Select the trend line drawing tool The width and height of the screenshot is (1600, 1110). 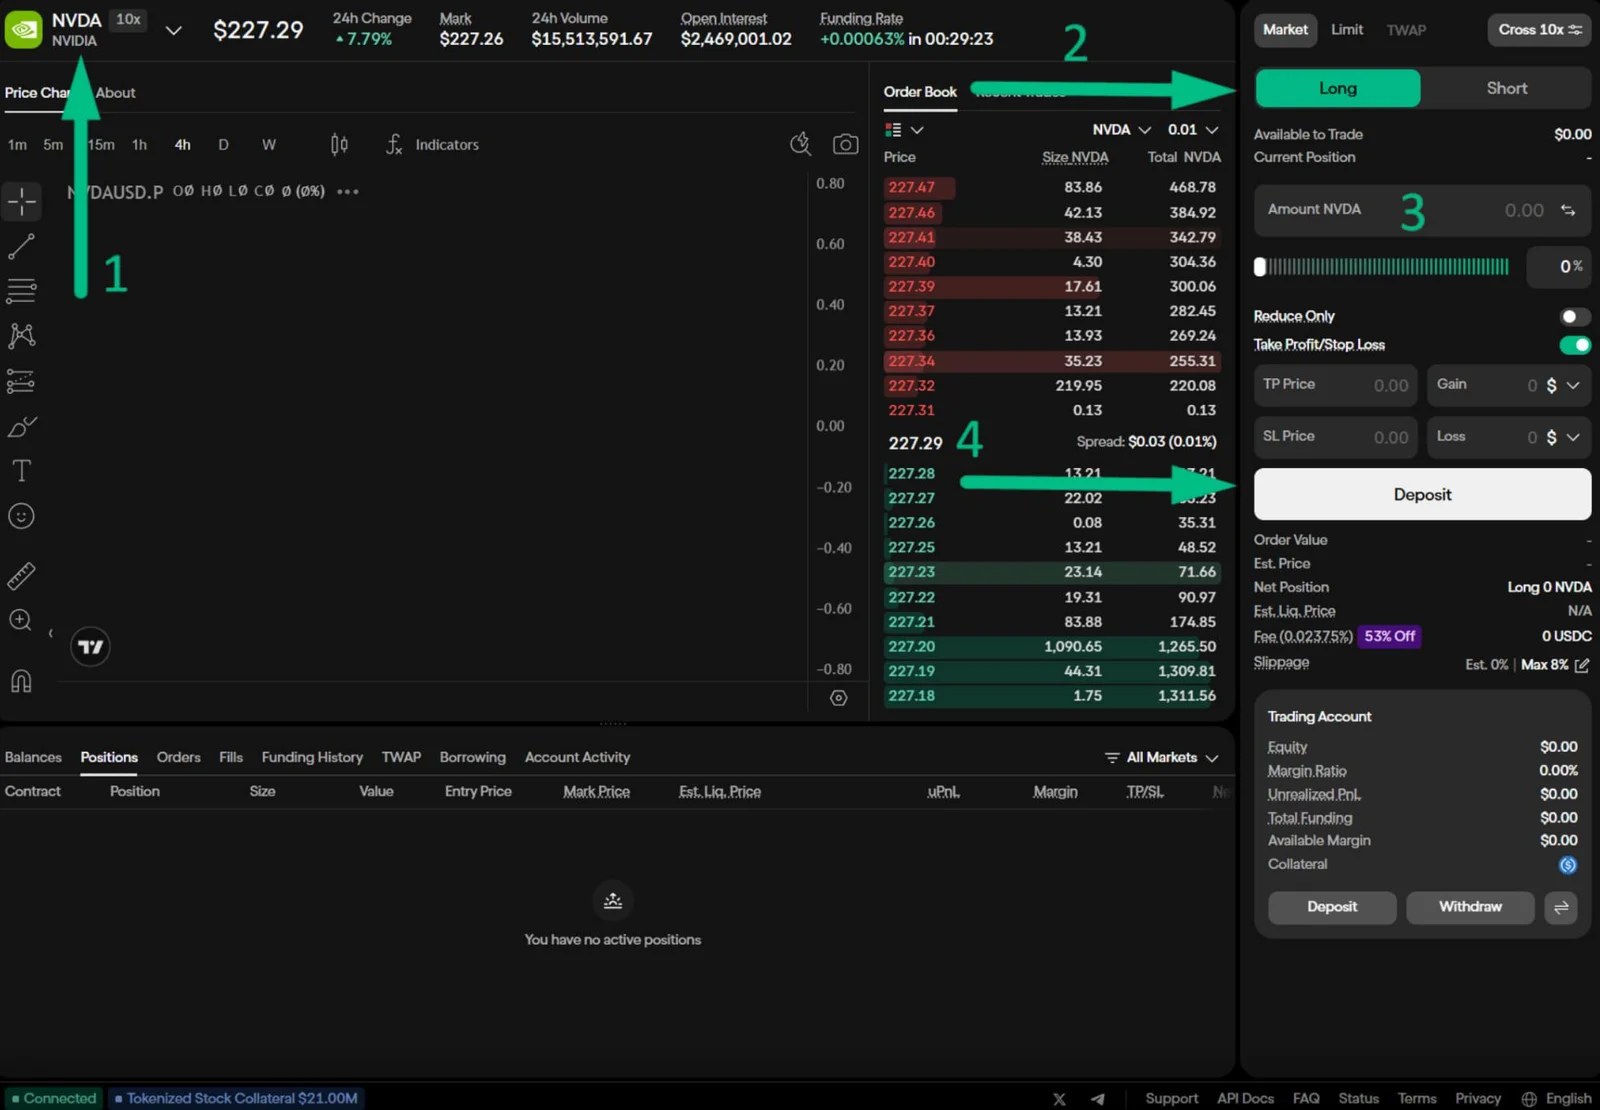tap(22, 246)
